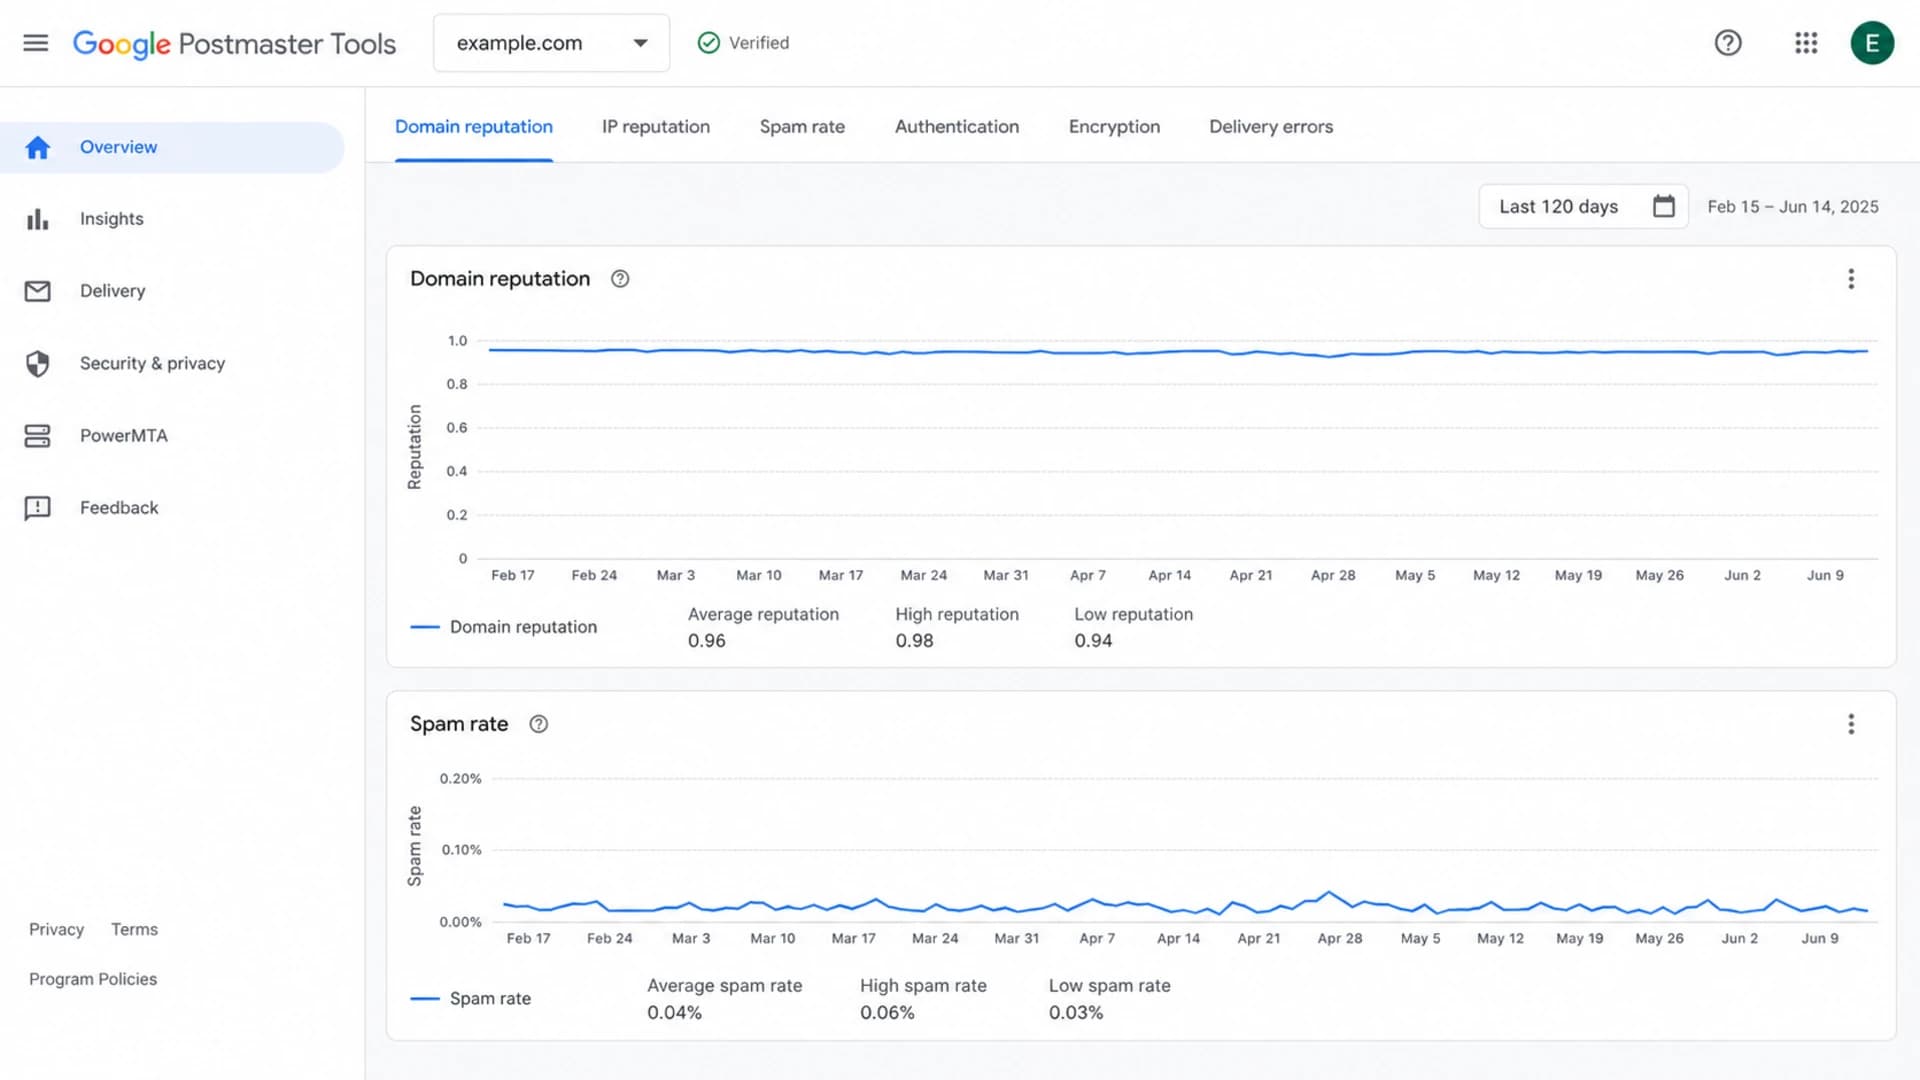Open Spam rate card more options
Image resolution: width=1920 pixels, height=1080 pixels.
coord(1851,724)
